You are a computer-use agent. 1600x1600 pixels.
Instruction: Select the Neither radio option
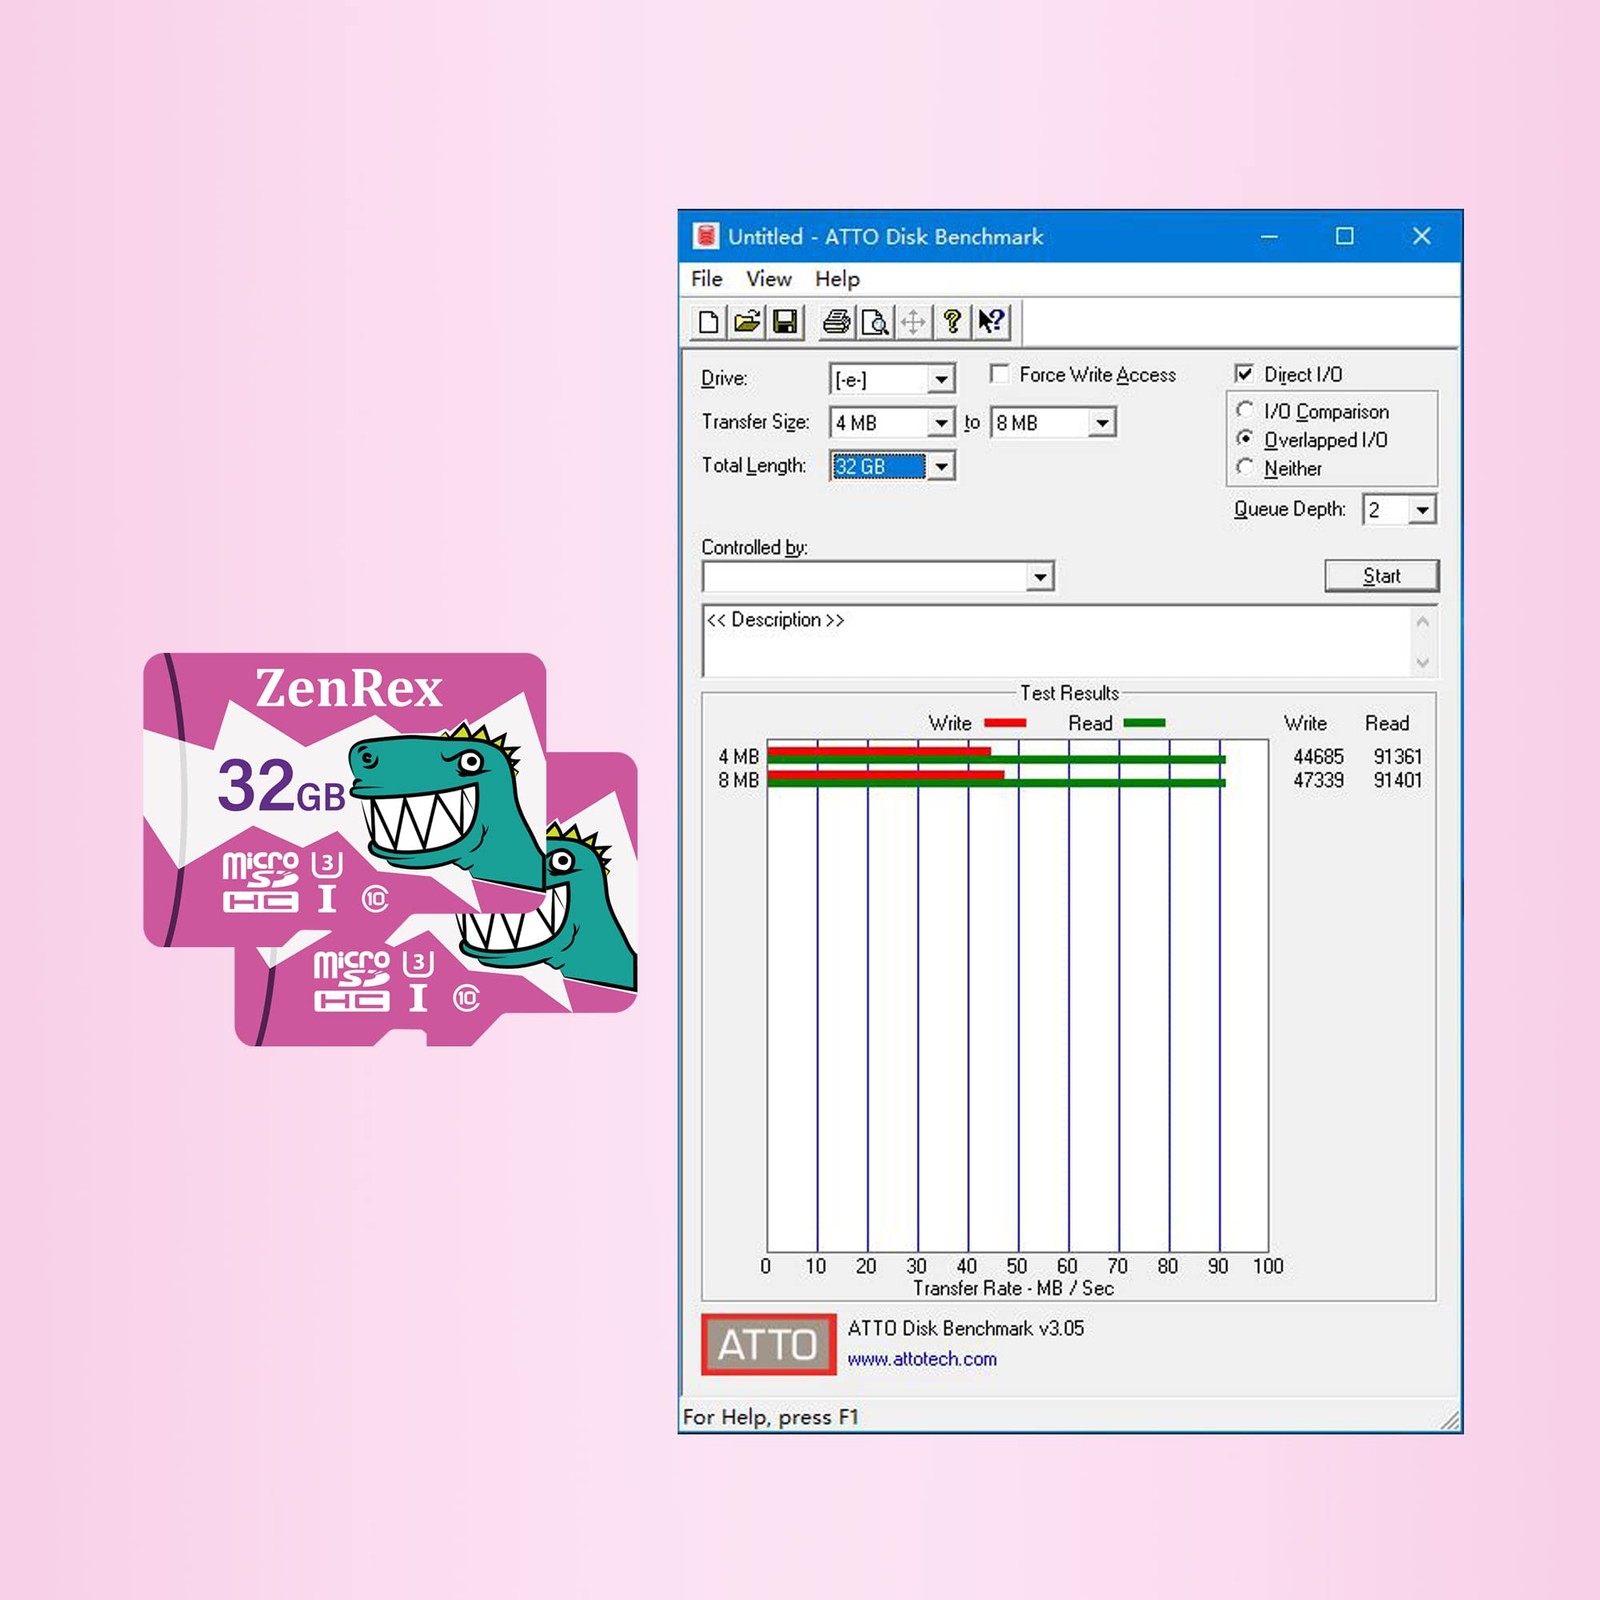coord(1245,467)
